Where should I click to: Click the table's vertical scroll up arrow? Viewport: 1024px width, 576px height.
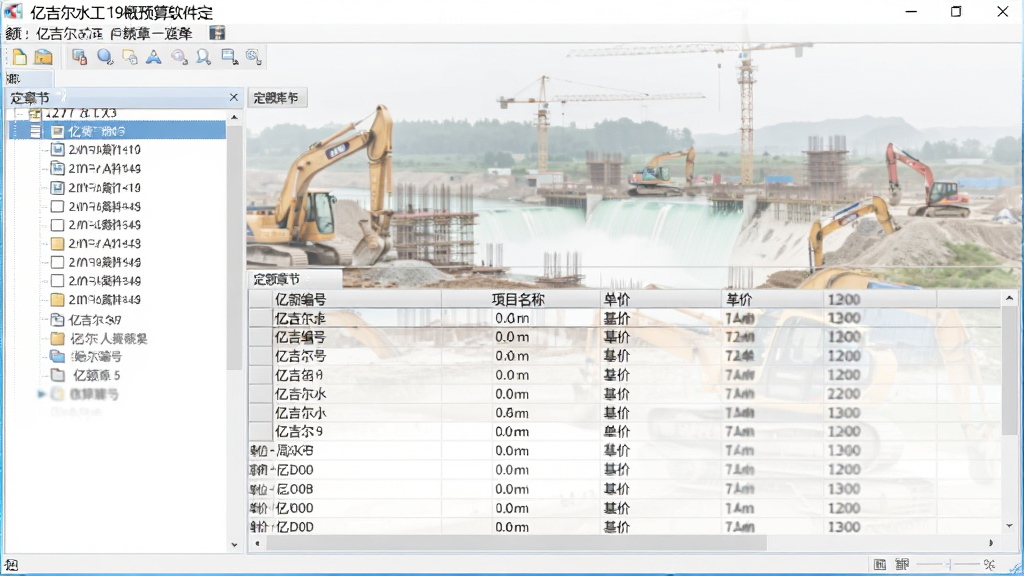(1010, 298)
